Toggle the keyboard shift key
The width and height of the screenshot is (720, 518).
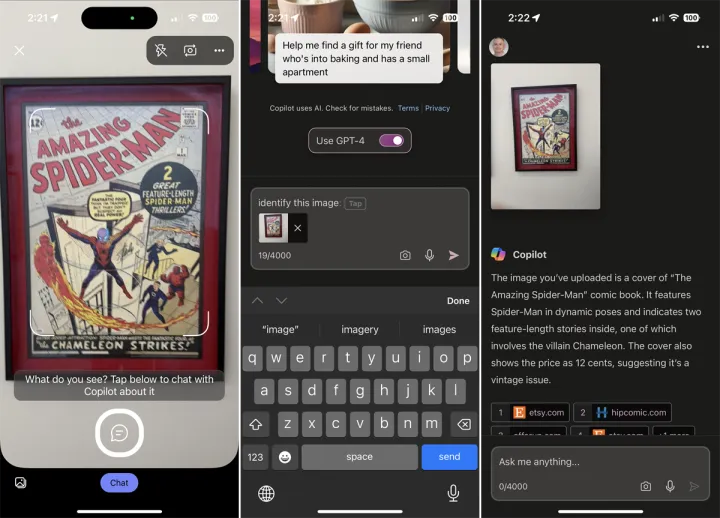pos(256,424)
